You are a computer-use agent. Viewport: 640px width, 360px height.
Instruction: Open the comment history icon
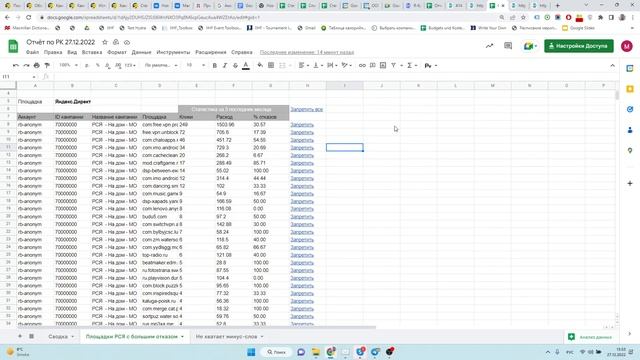(x=508, y=46)
